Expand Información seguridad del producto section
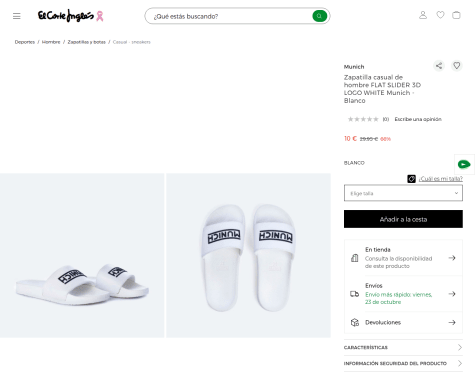The height and width of the screenshot is (380, 475). 403,363
